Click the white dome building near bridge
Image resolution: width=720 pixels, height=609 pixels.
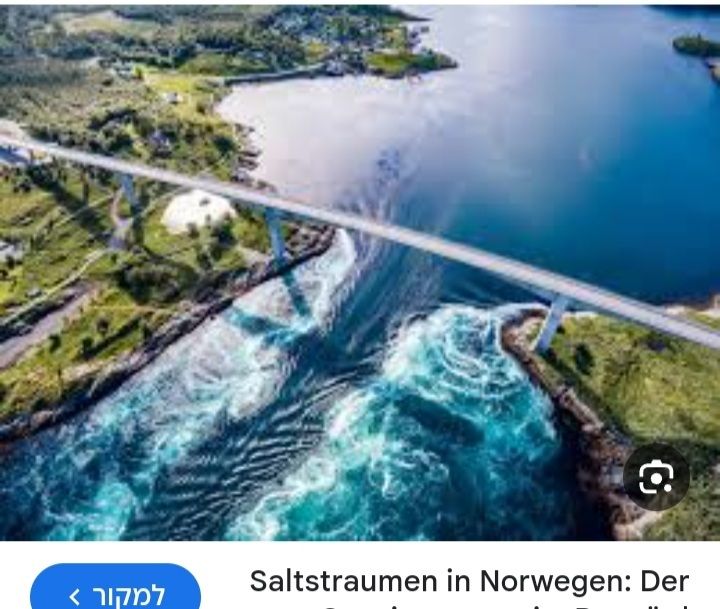pyautogui.click(x=197, y=210)
